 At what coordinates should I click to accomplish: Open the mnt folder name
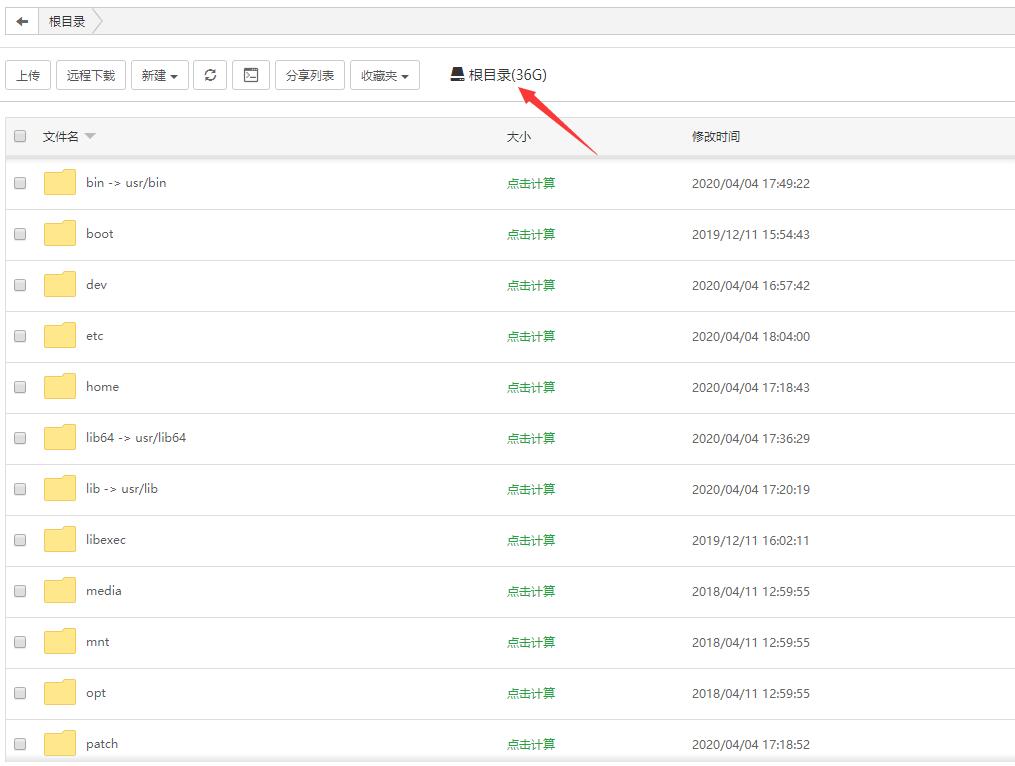click(x=98, y=642)
